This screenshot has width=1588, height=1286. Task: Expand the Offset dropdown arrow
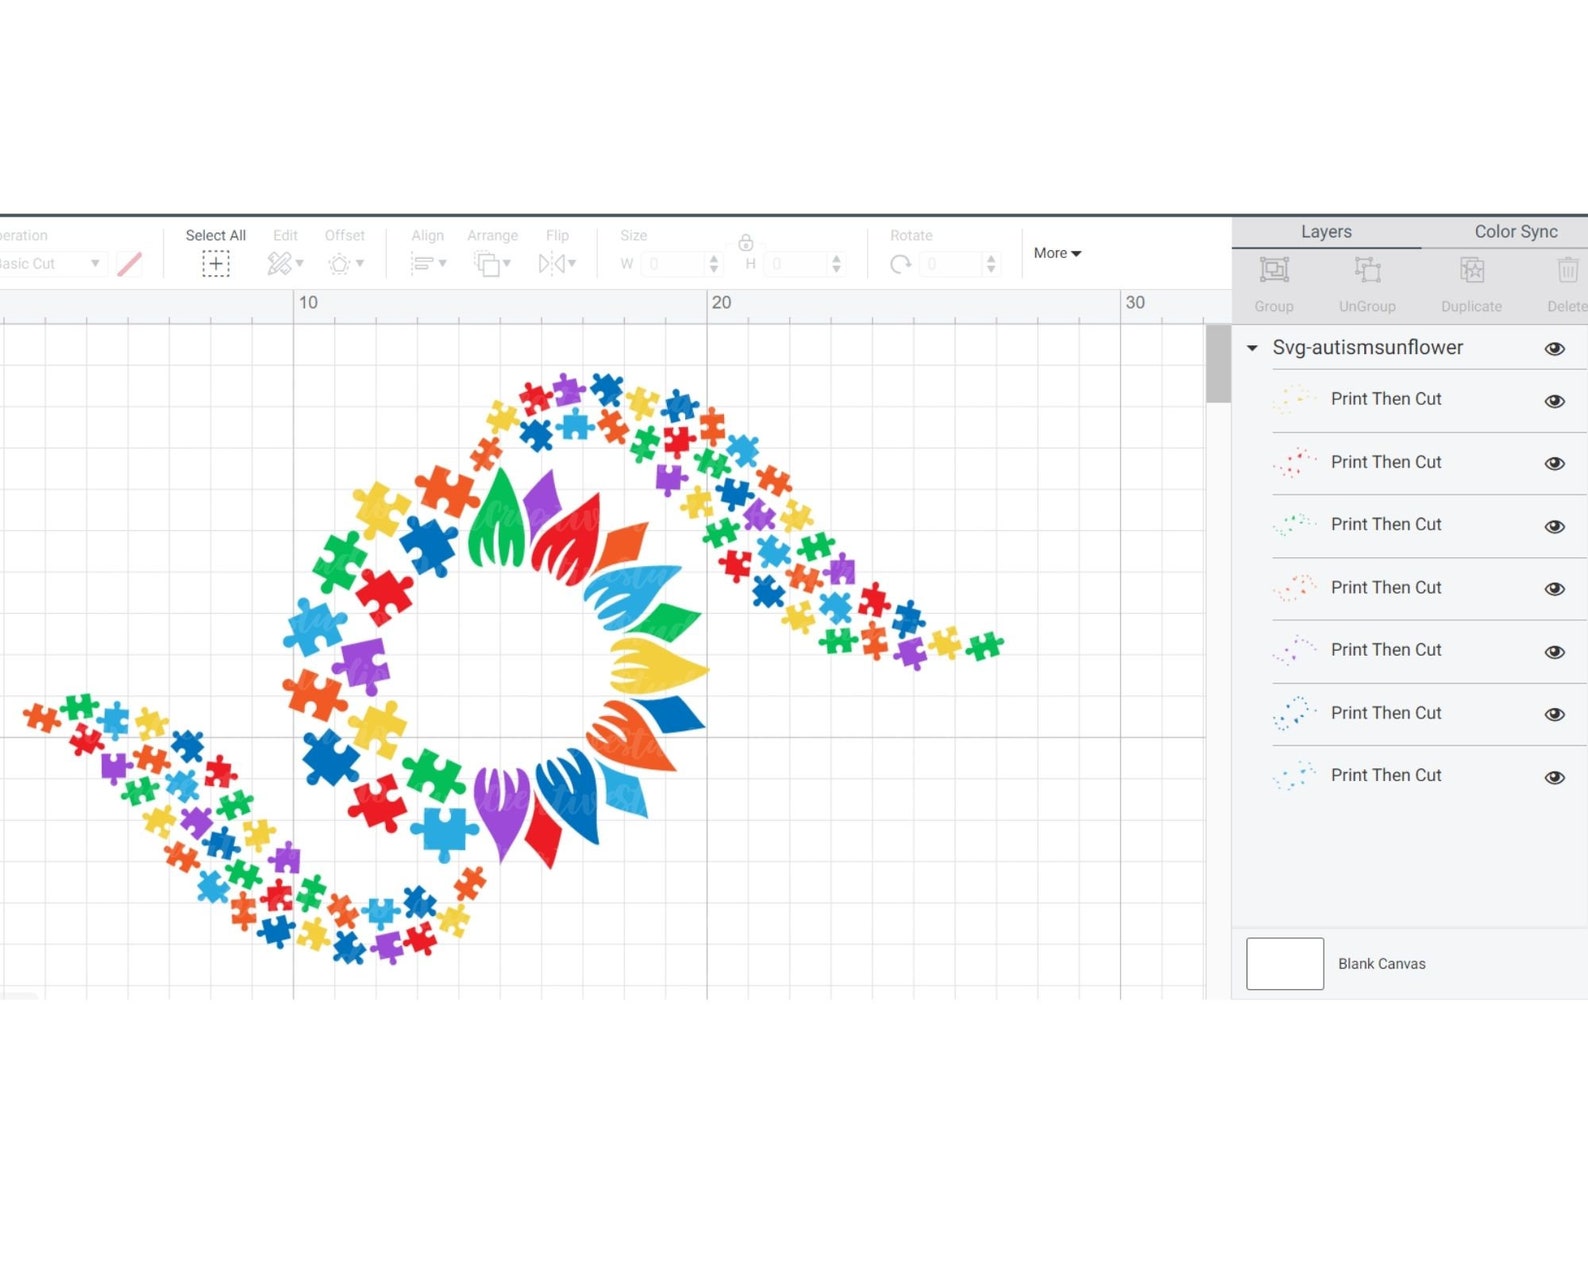(x=360, y=264)
